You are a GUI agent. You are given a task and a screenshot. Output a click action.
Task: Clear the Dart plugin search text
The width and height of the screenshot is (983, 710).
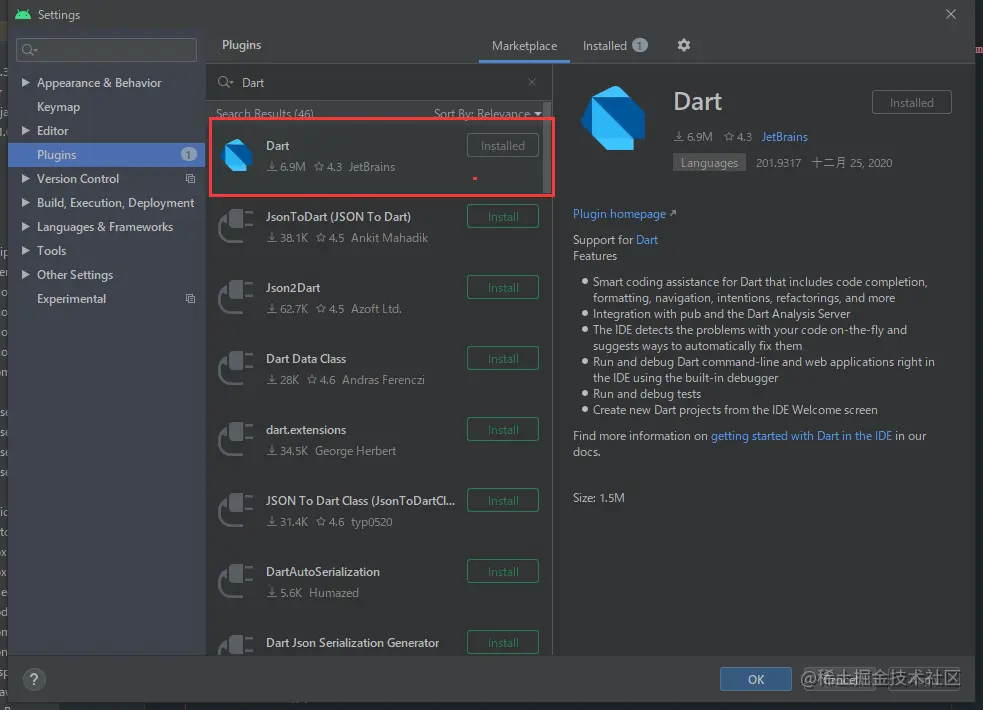tap(532, 82)
